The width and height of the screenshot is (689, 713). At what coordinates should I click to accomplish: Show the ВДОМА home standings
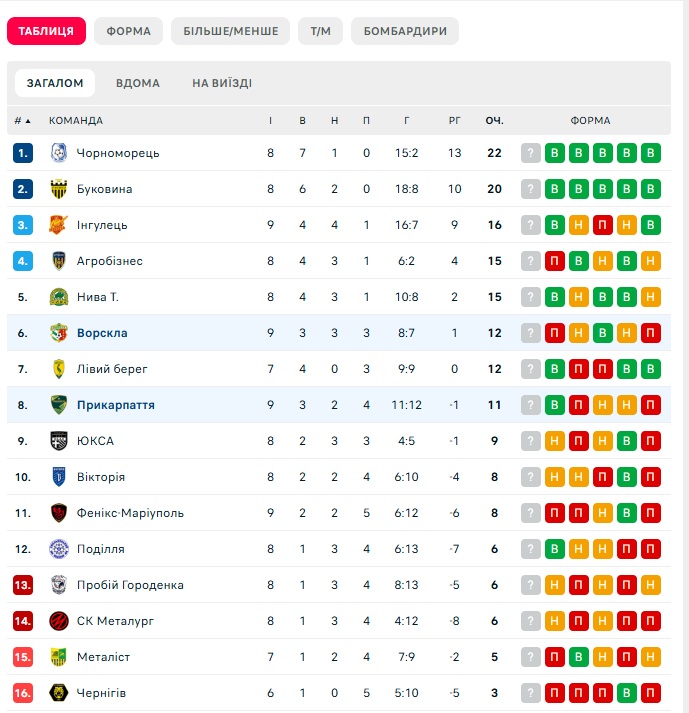pyautogui.click(x=137, y=83)
